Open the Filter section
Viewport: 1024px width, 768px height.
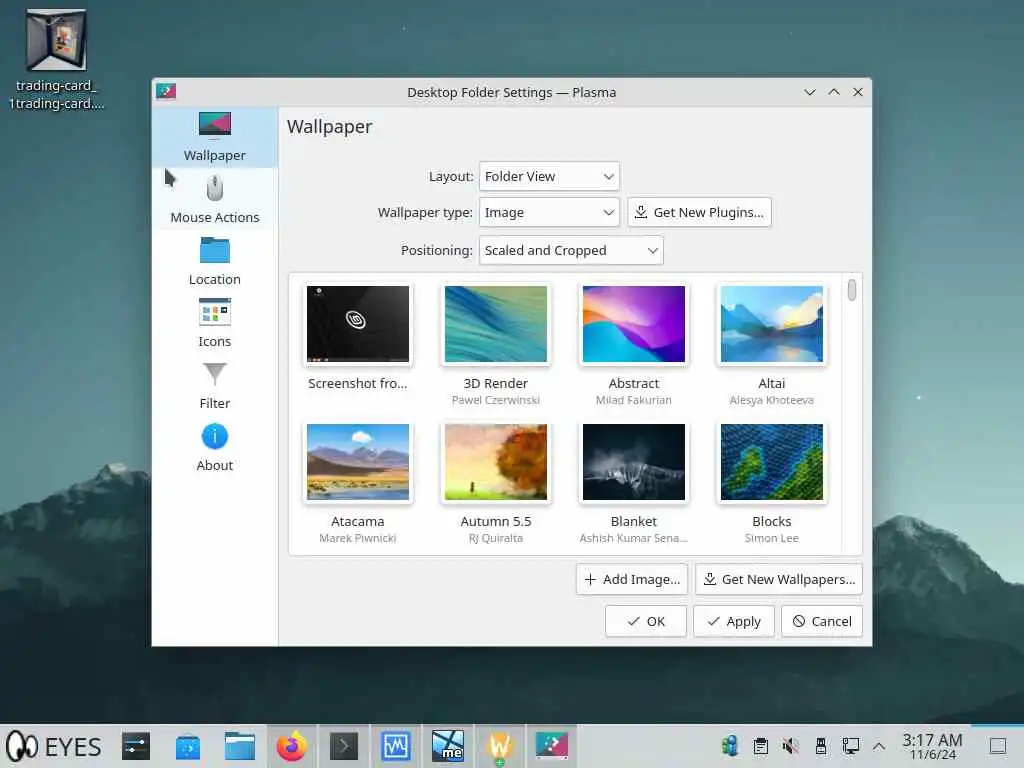click(214, 385)
